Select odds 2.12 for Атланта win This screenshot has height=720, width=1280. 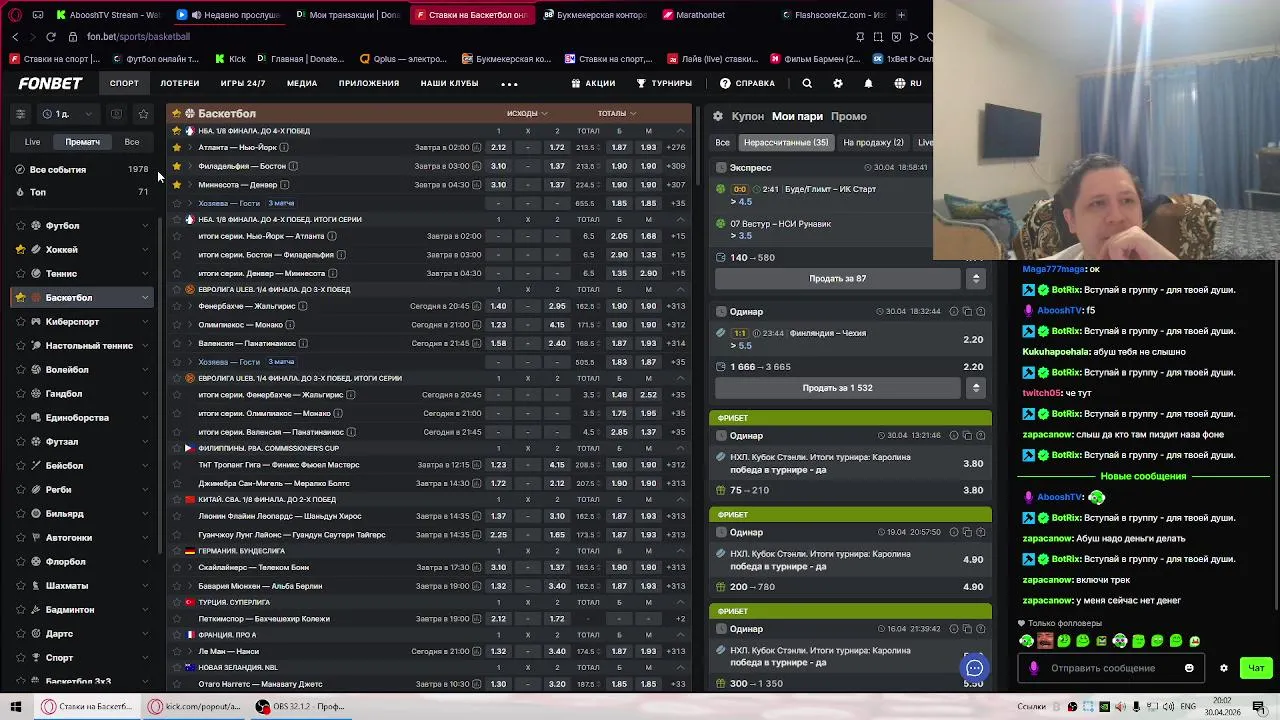(498, 148)
